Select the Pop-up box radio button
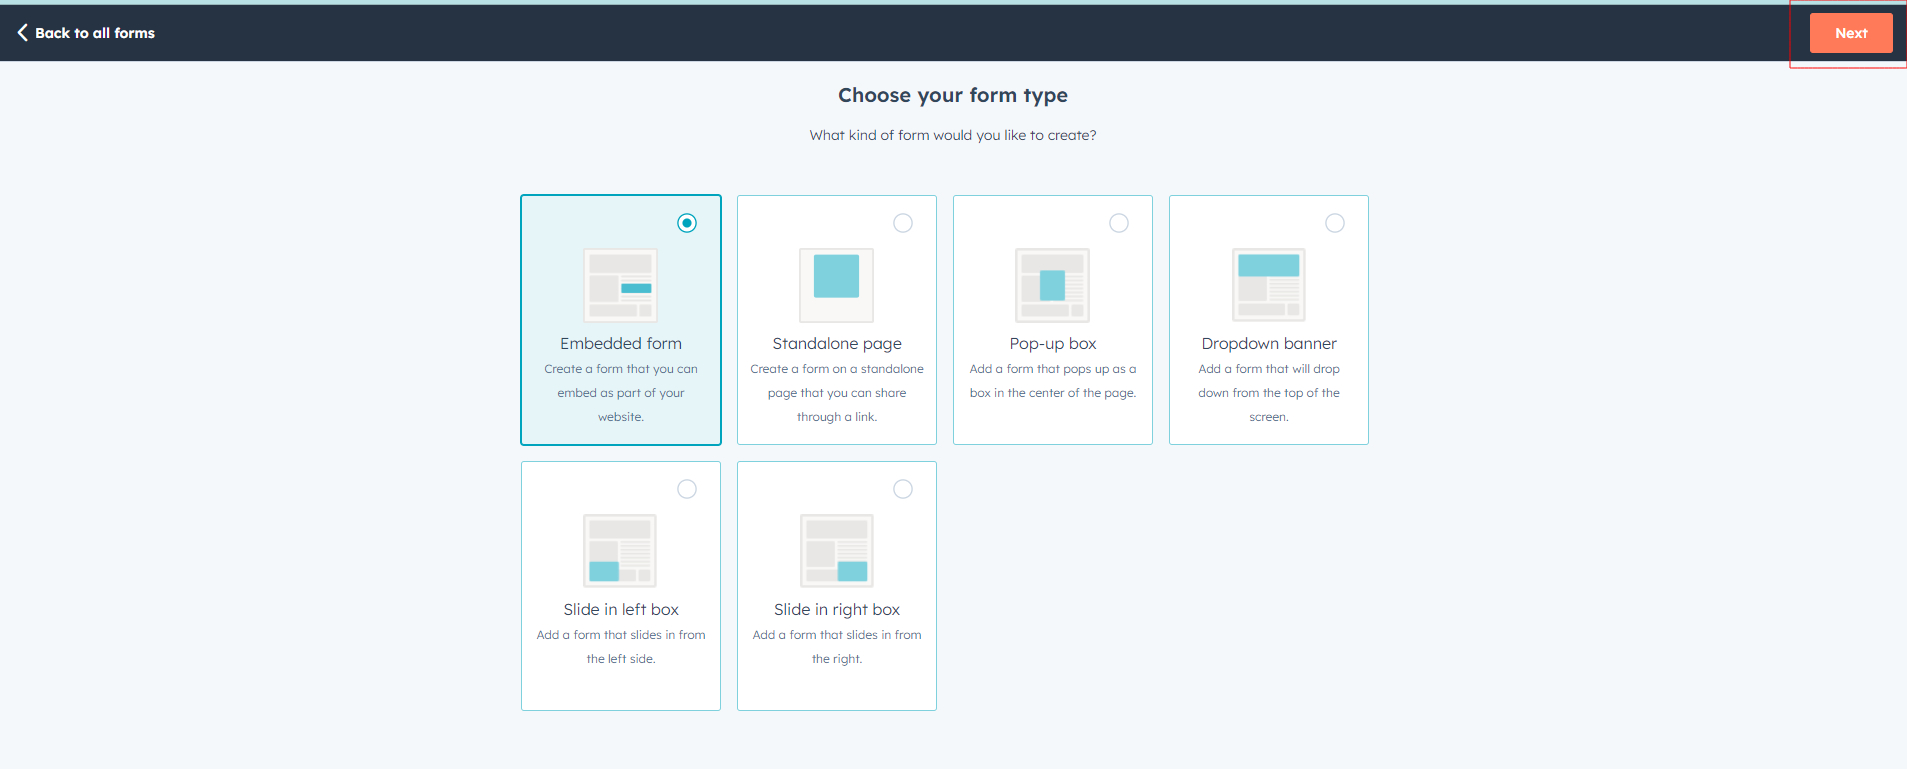This screenshot has width=1907, height=769. click(1119, 223)
